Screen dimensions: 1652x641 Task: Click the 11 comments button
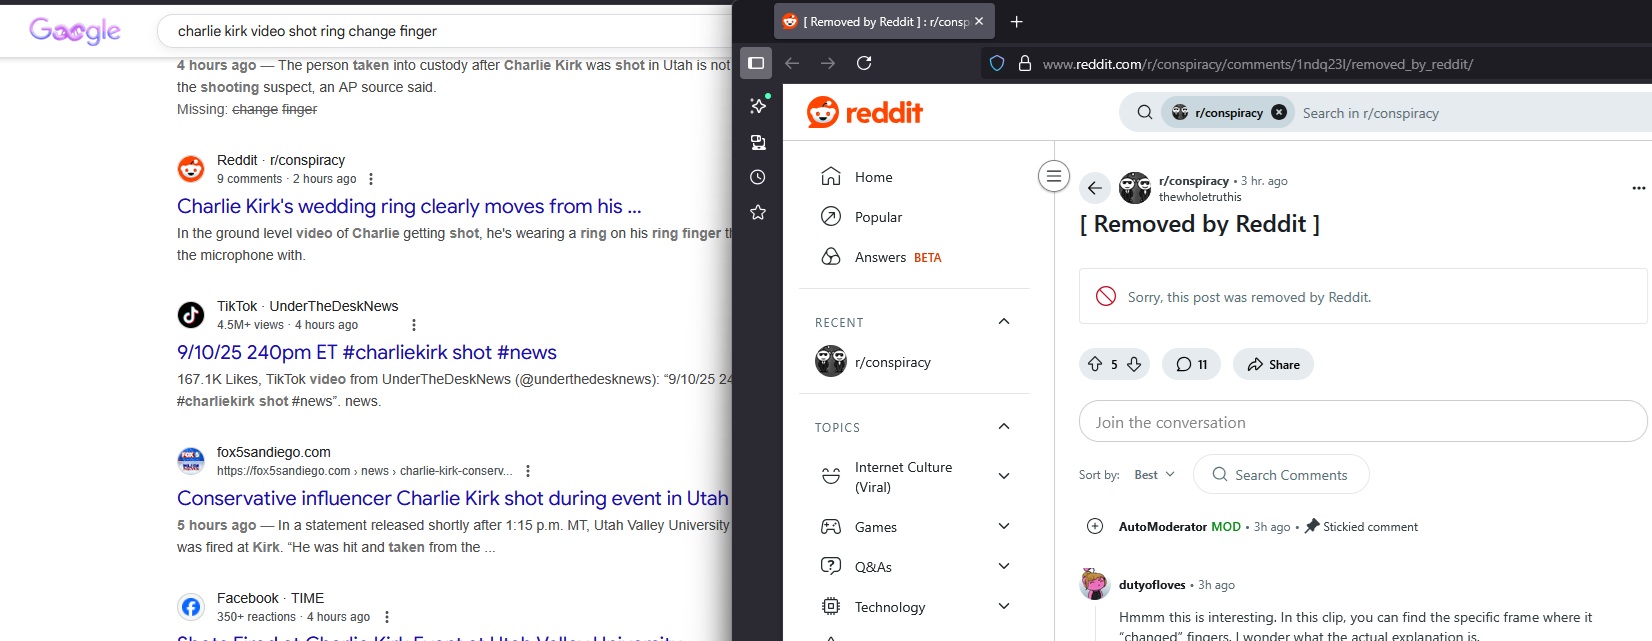(x=1191, y=365)
